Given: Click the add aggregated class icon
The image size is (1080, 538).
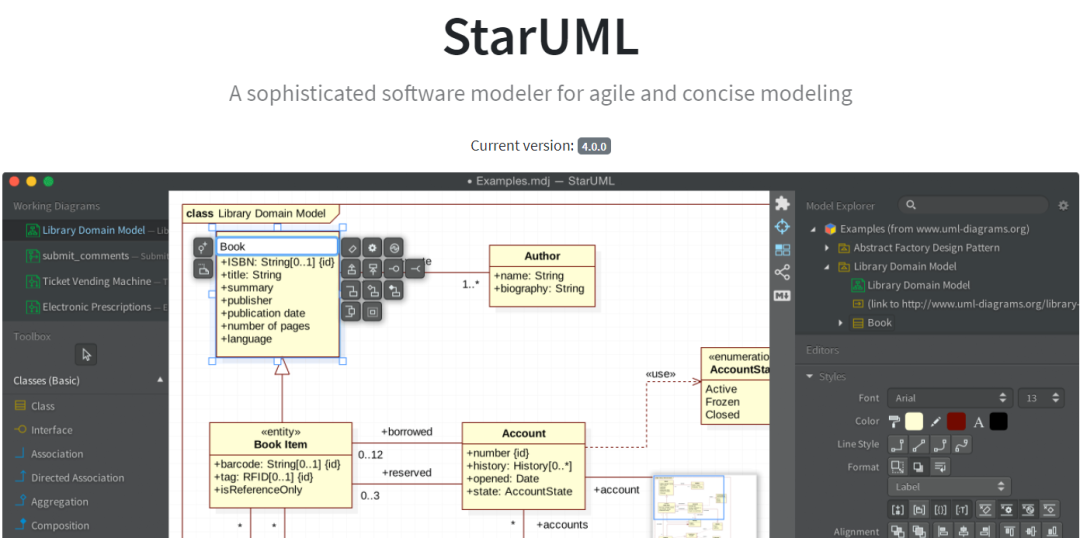Looking at the screenshot, I should [x=373, y=289].
